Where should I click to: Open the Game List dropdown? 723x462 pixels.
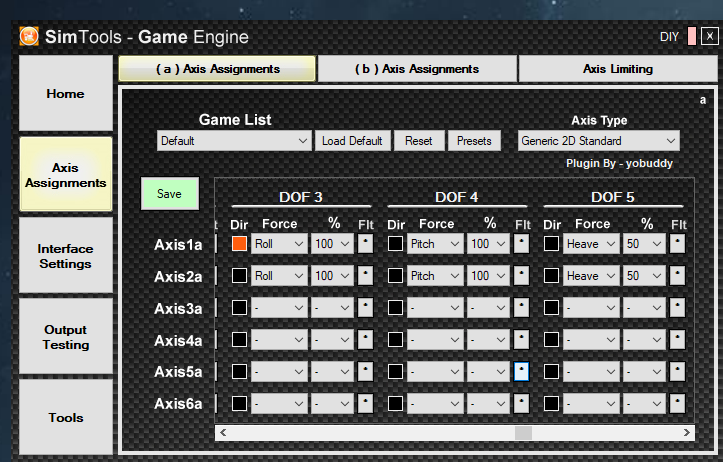click(x=234, y=141)
